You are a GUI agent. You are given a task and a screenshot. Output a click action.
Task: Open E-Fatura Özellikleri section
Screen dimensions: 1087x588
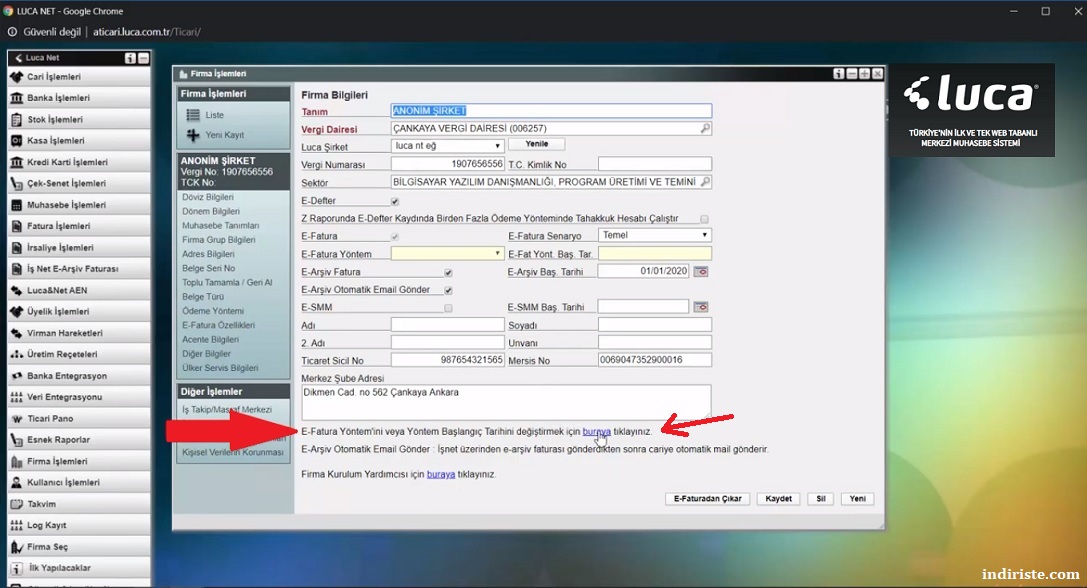point(218,325)
